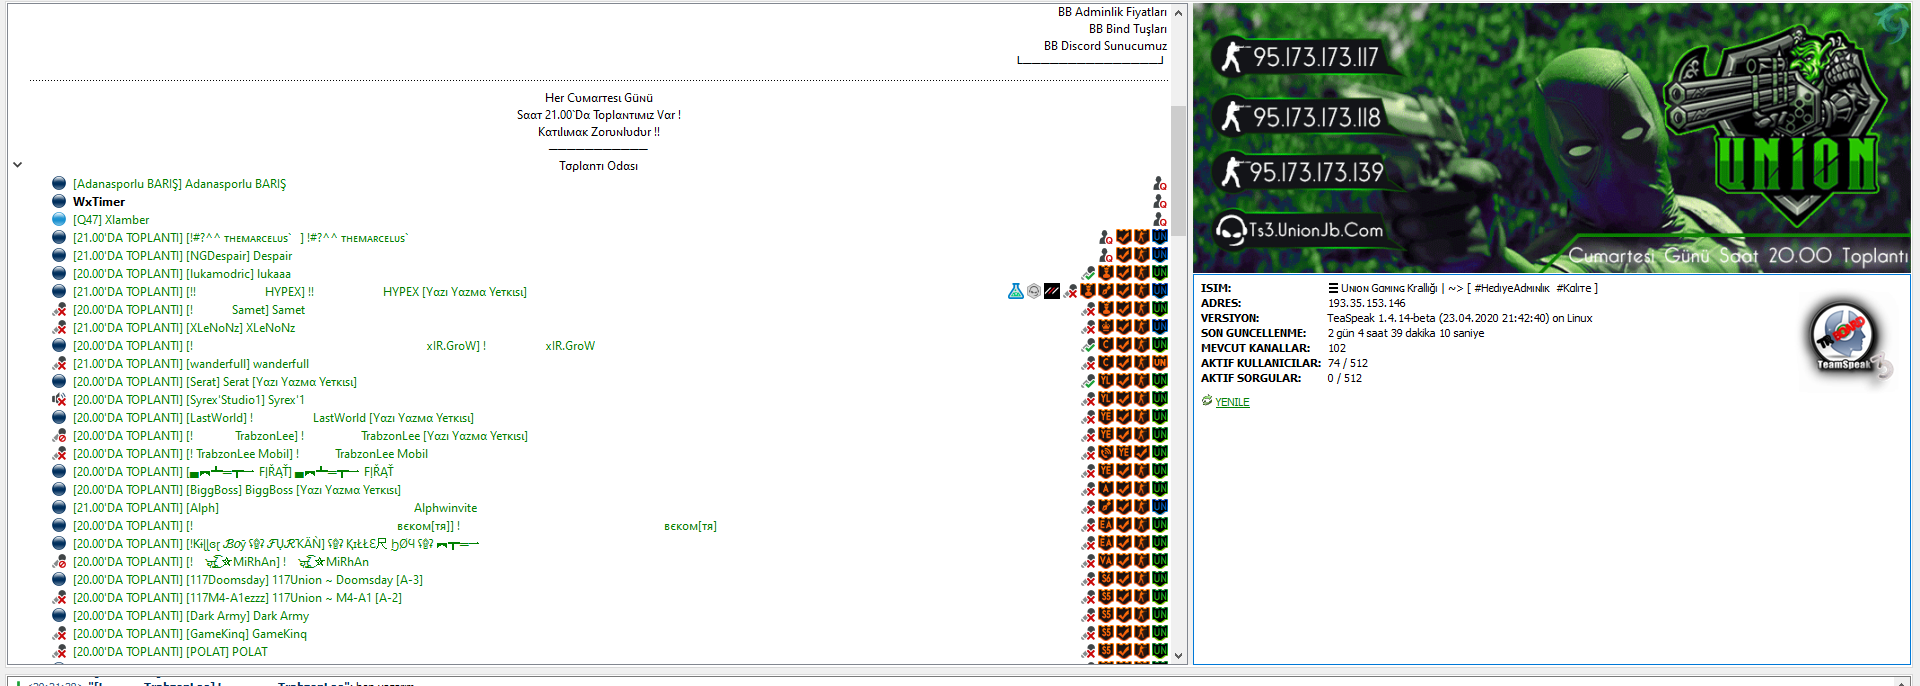Click the query-client icon in WxTimer's row
The image size is (1920, 686).
pyautogui.click(x=1160, y=201)
